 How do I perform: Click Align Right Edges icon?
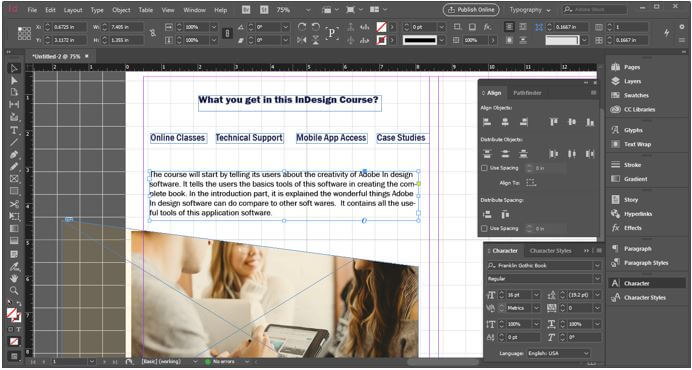click(x=523, y=122)
